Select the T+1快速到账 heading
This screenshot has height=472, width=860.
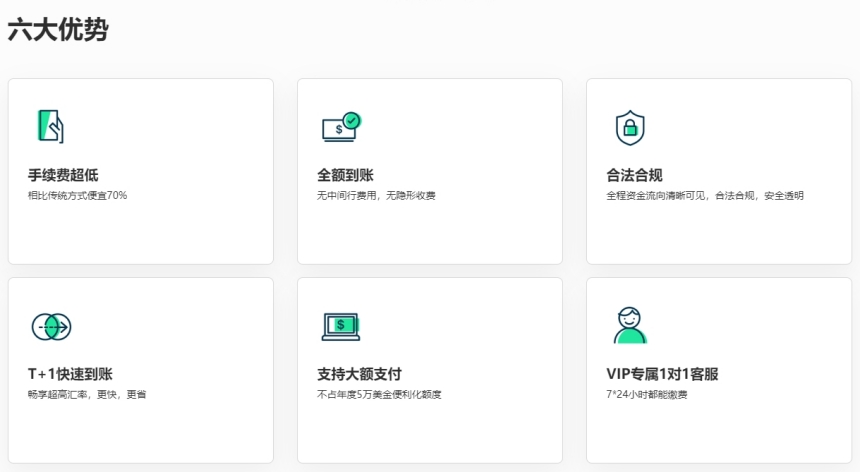coord(70,374)
